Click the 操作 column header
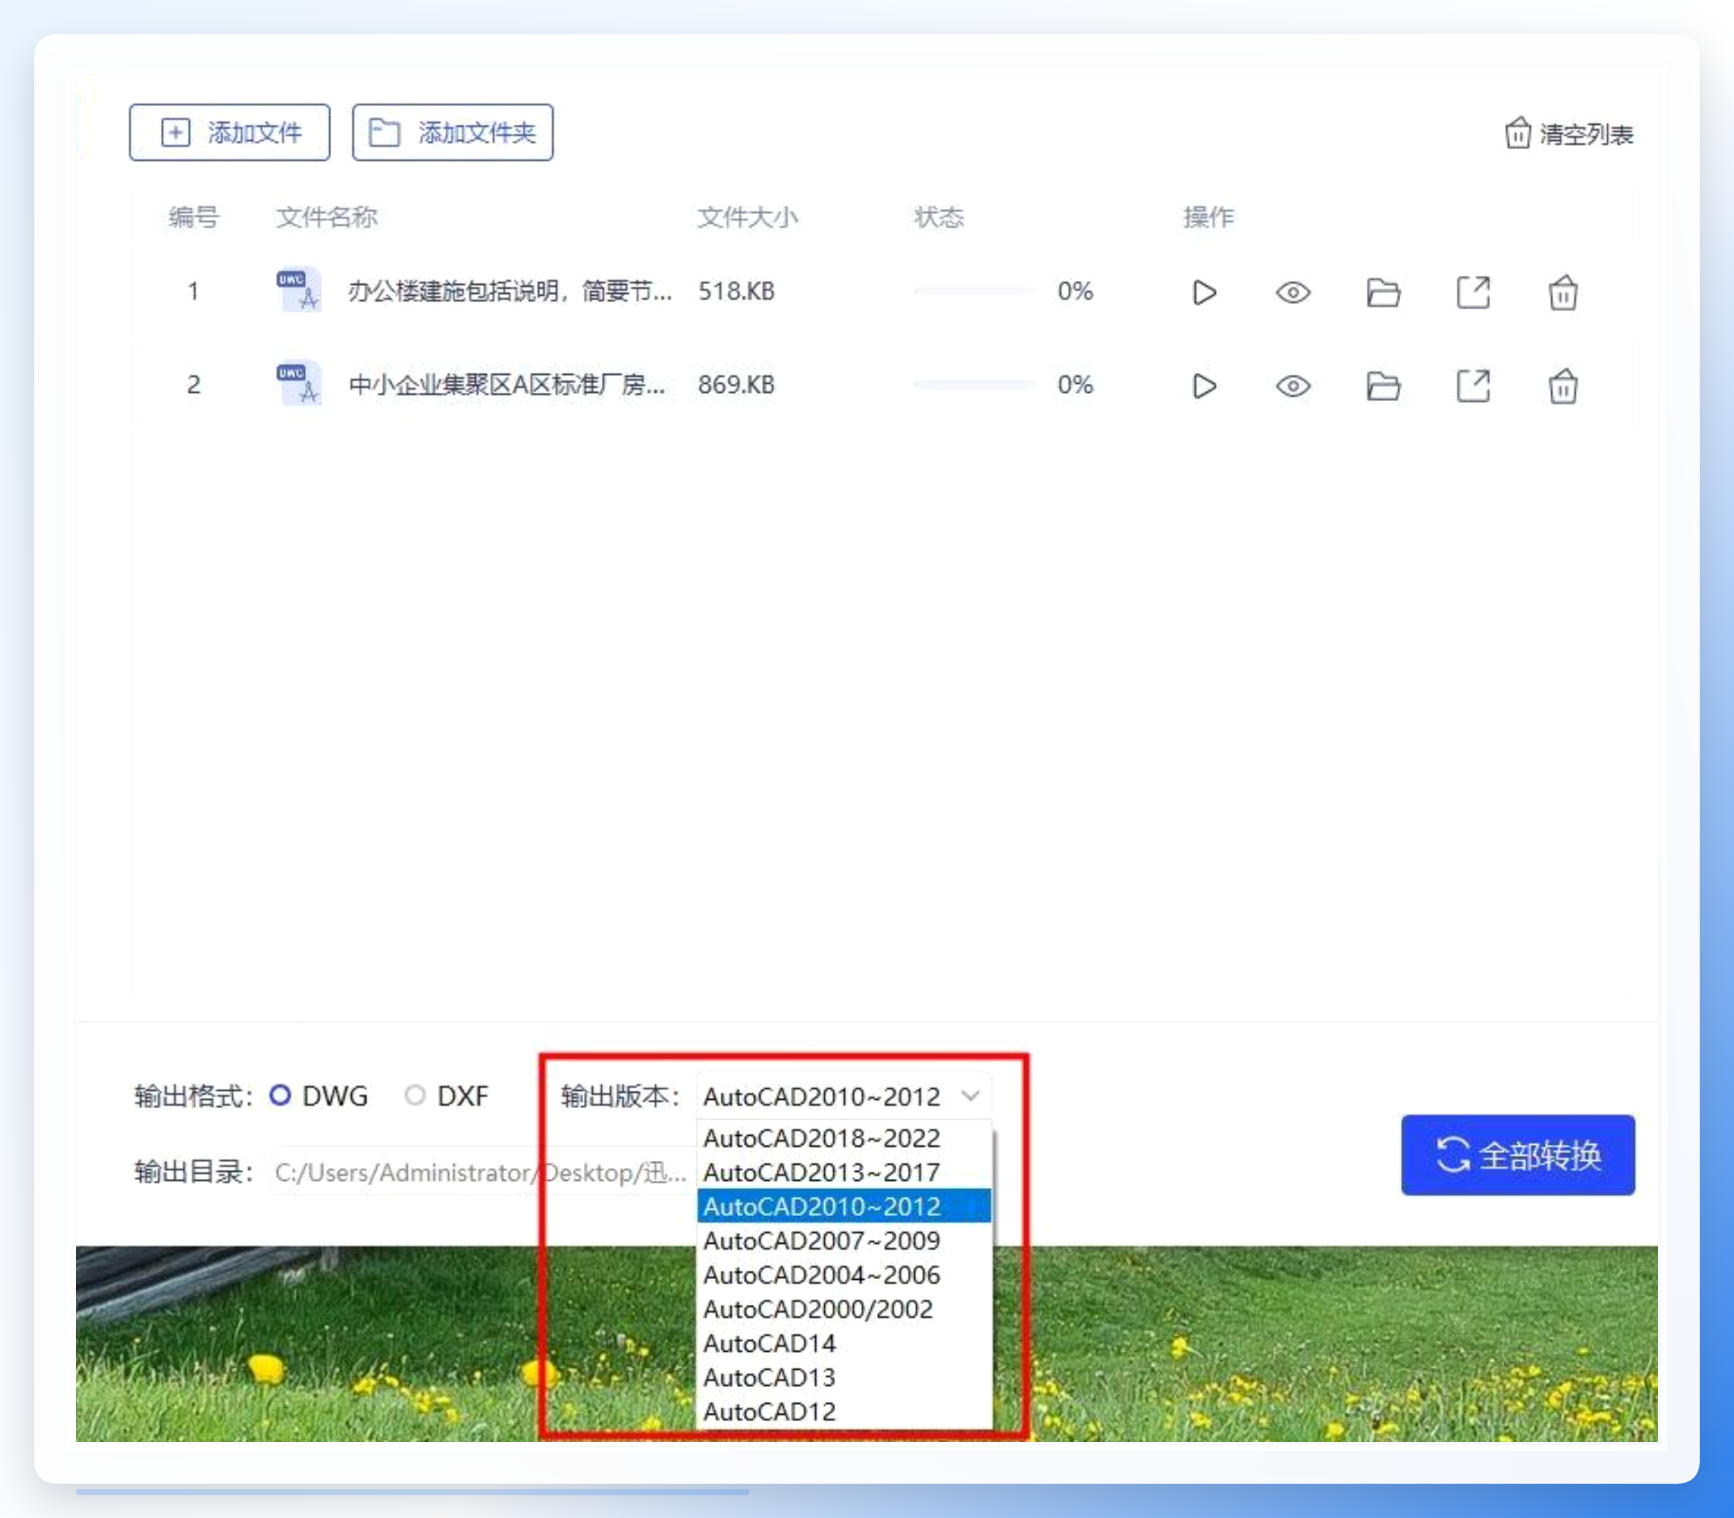 (1208, 217)
